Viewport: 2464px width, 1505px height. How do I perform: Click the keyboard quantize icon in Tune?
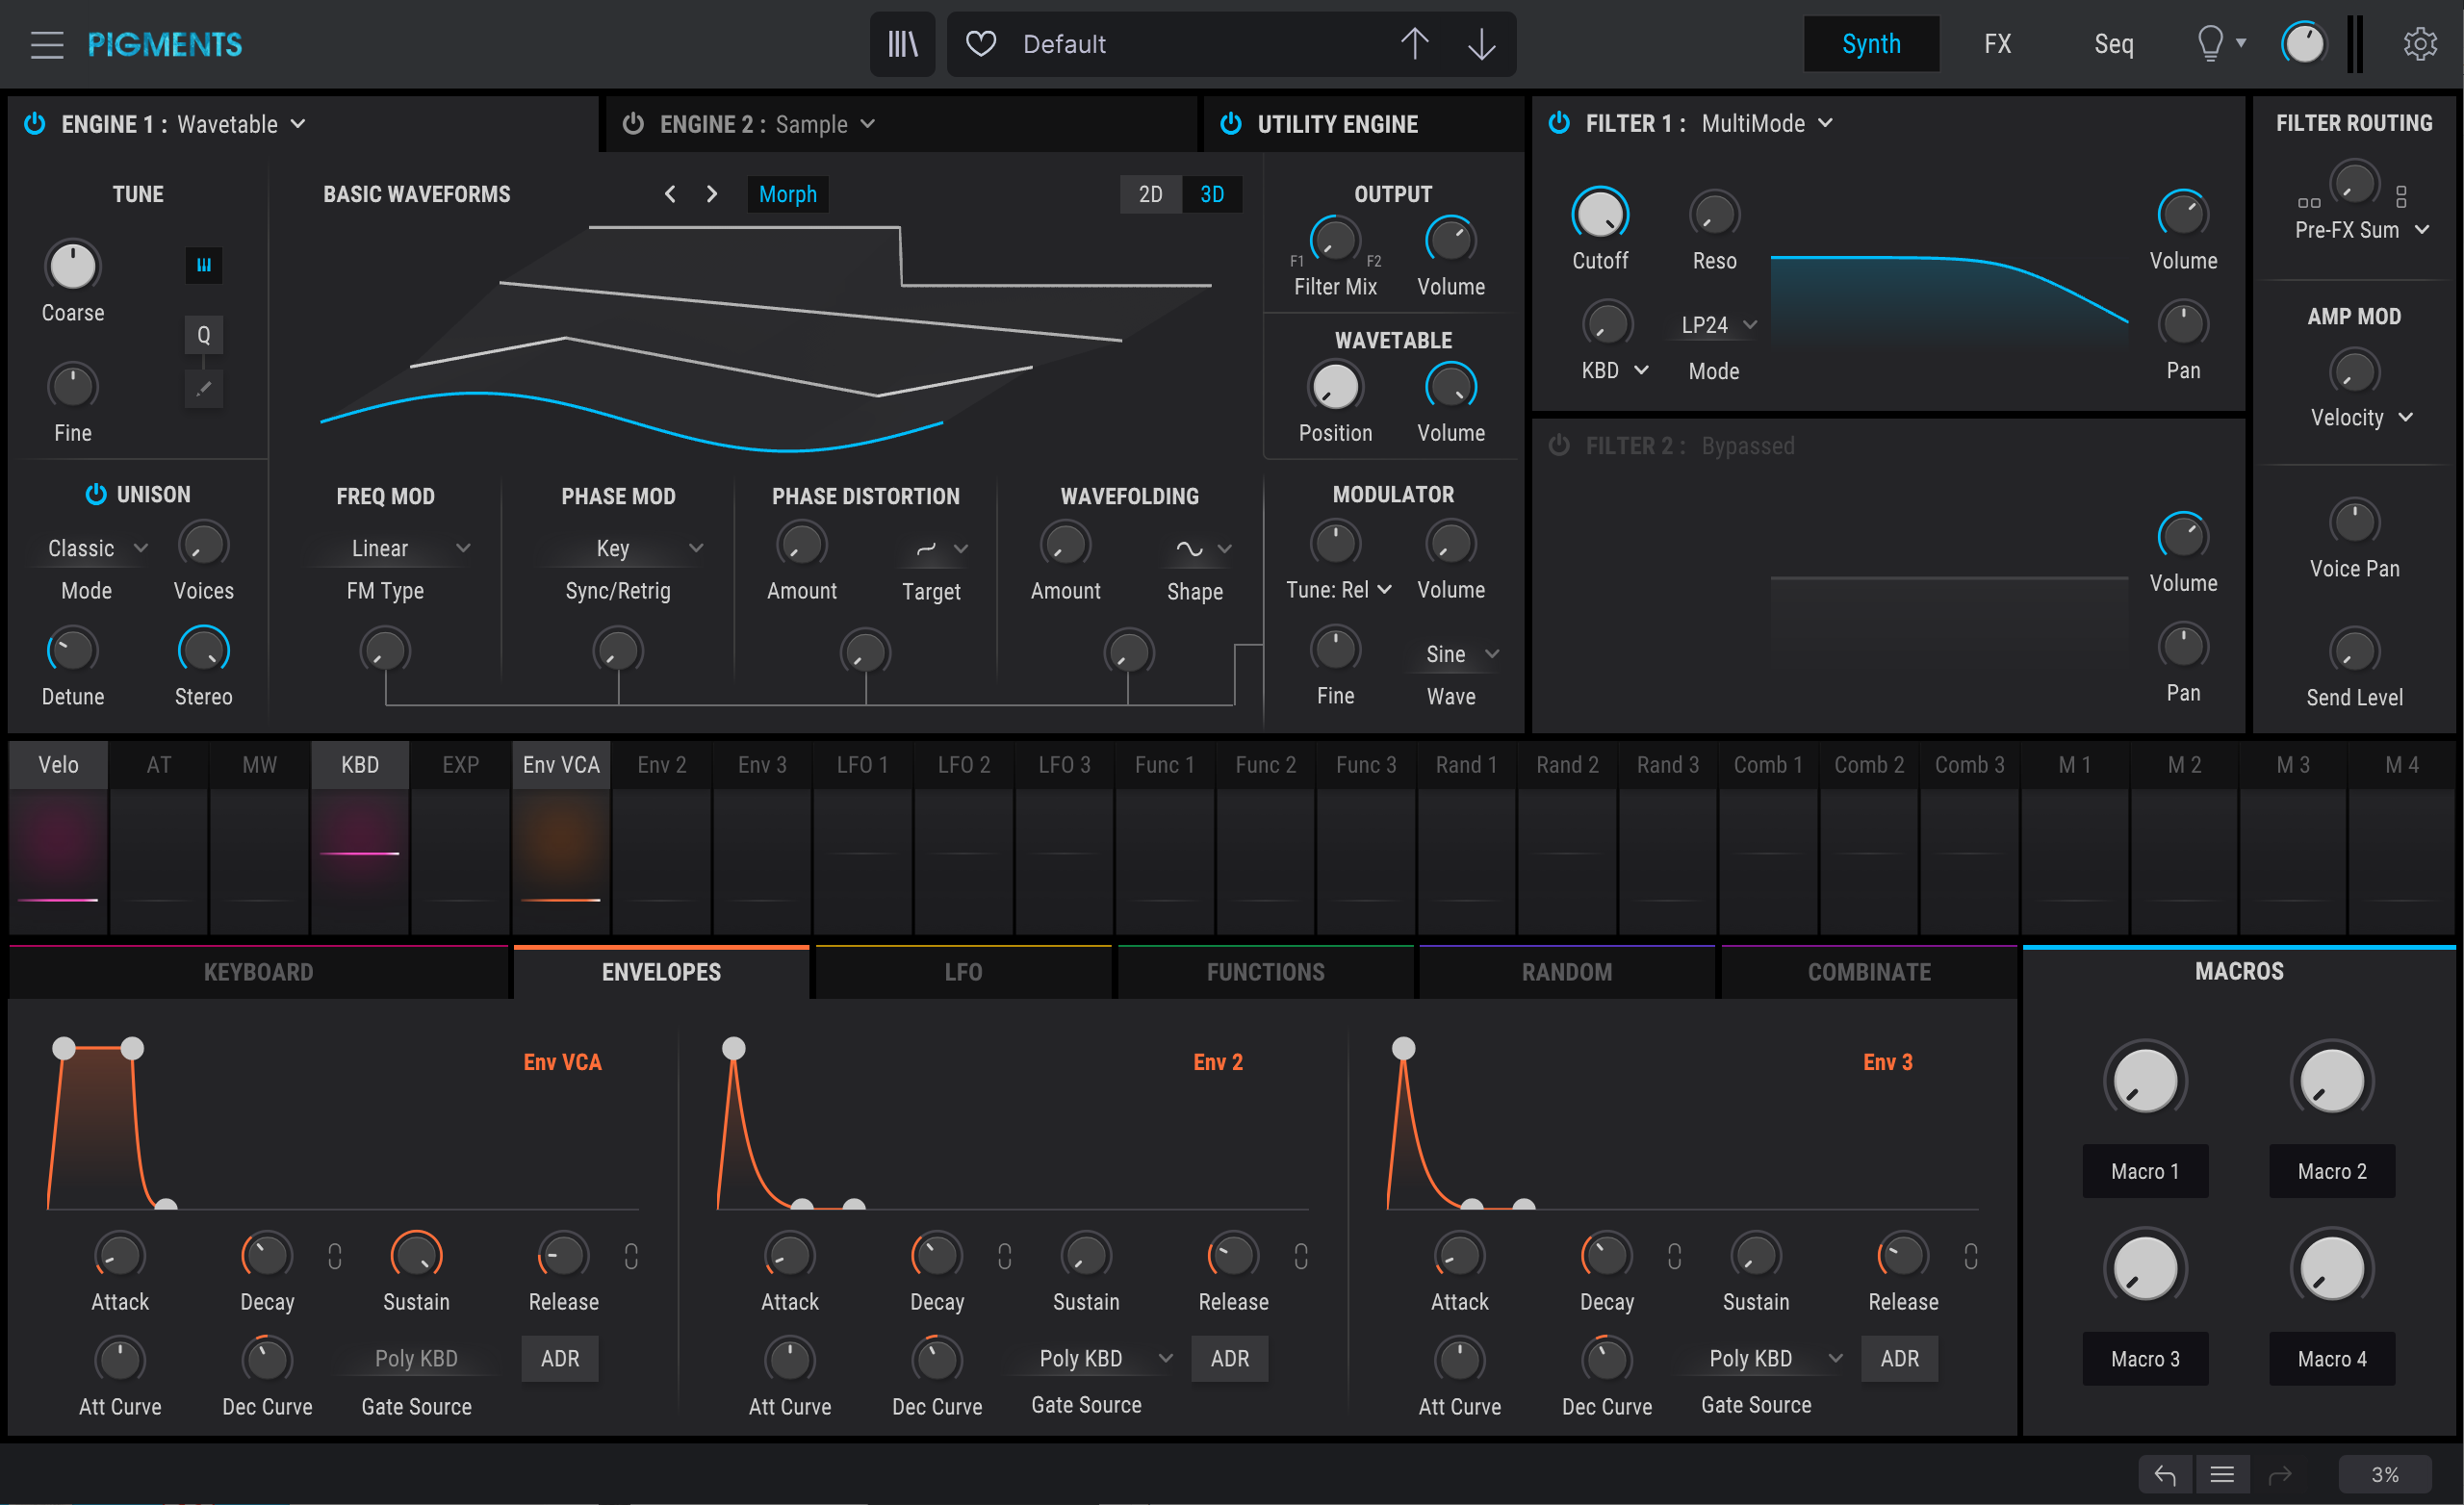coord(204,265)
